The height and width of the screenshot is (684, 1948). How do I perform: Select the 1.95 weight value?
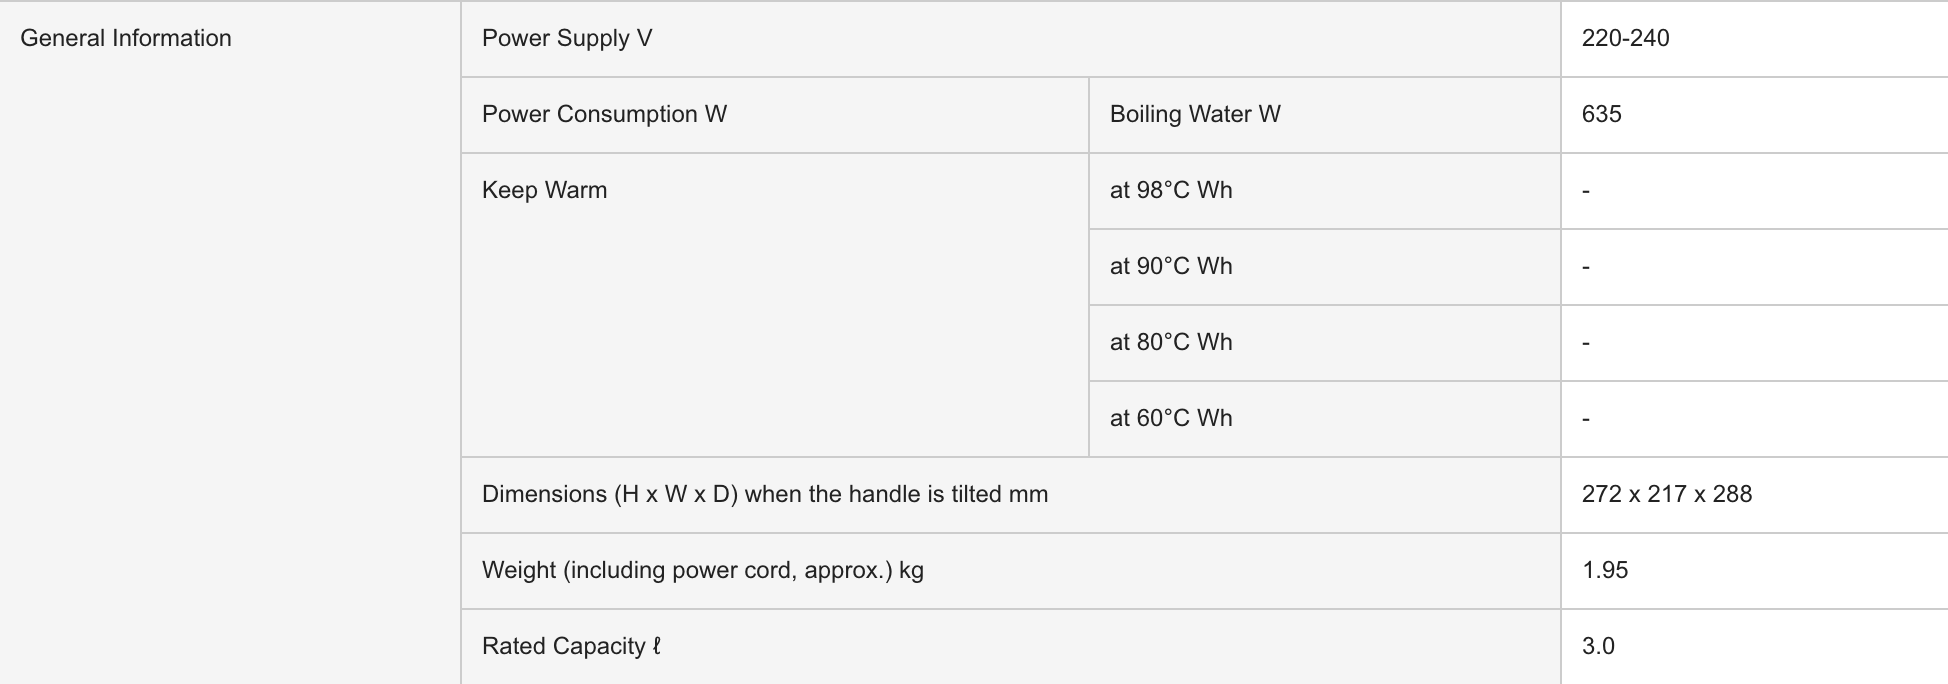(x=1605, y=570)
